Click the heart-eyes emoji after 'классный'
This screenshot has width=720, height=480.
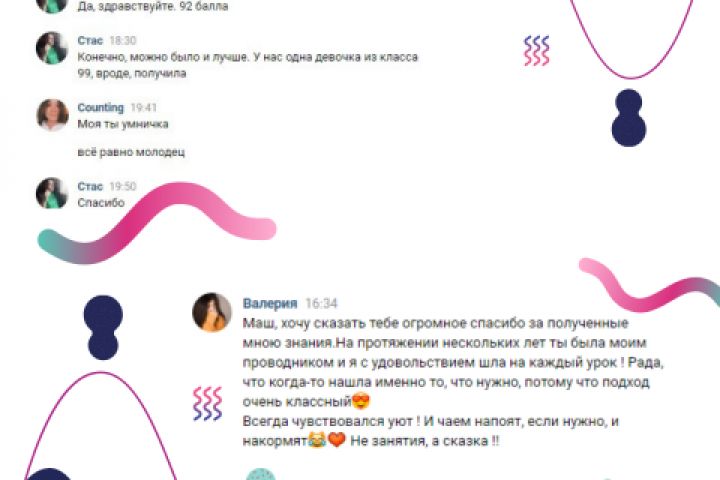point(361,401)
